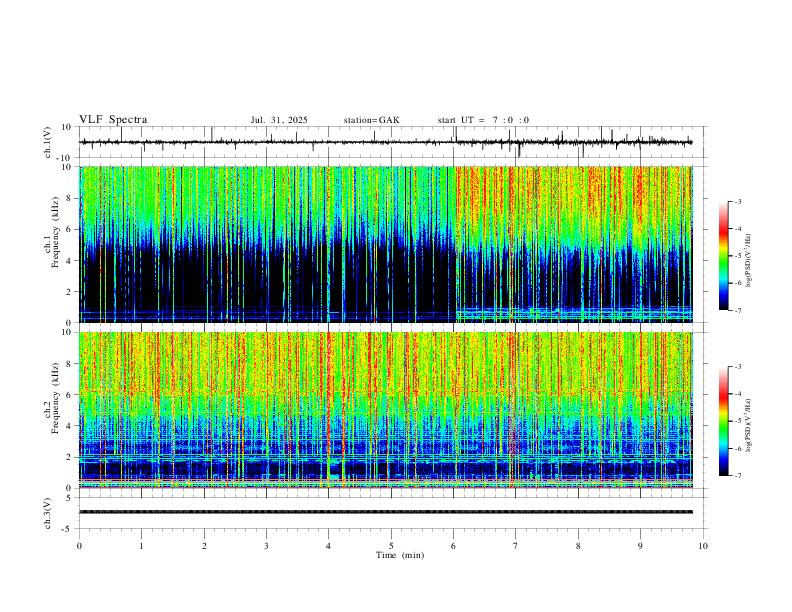
Task: Select the upper colorbar "log(PSD)(V²/Hz)" label
Action: (x=749, y=261)
